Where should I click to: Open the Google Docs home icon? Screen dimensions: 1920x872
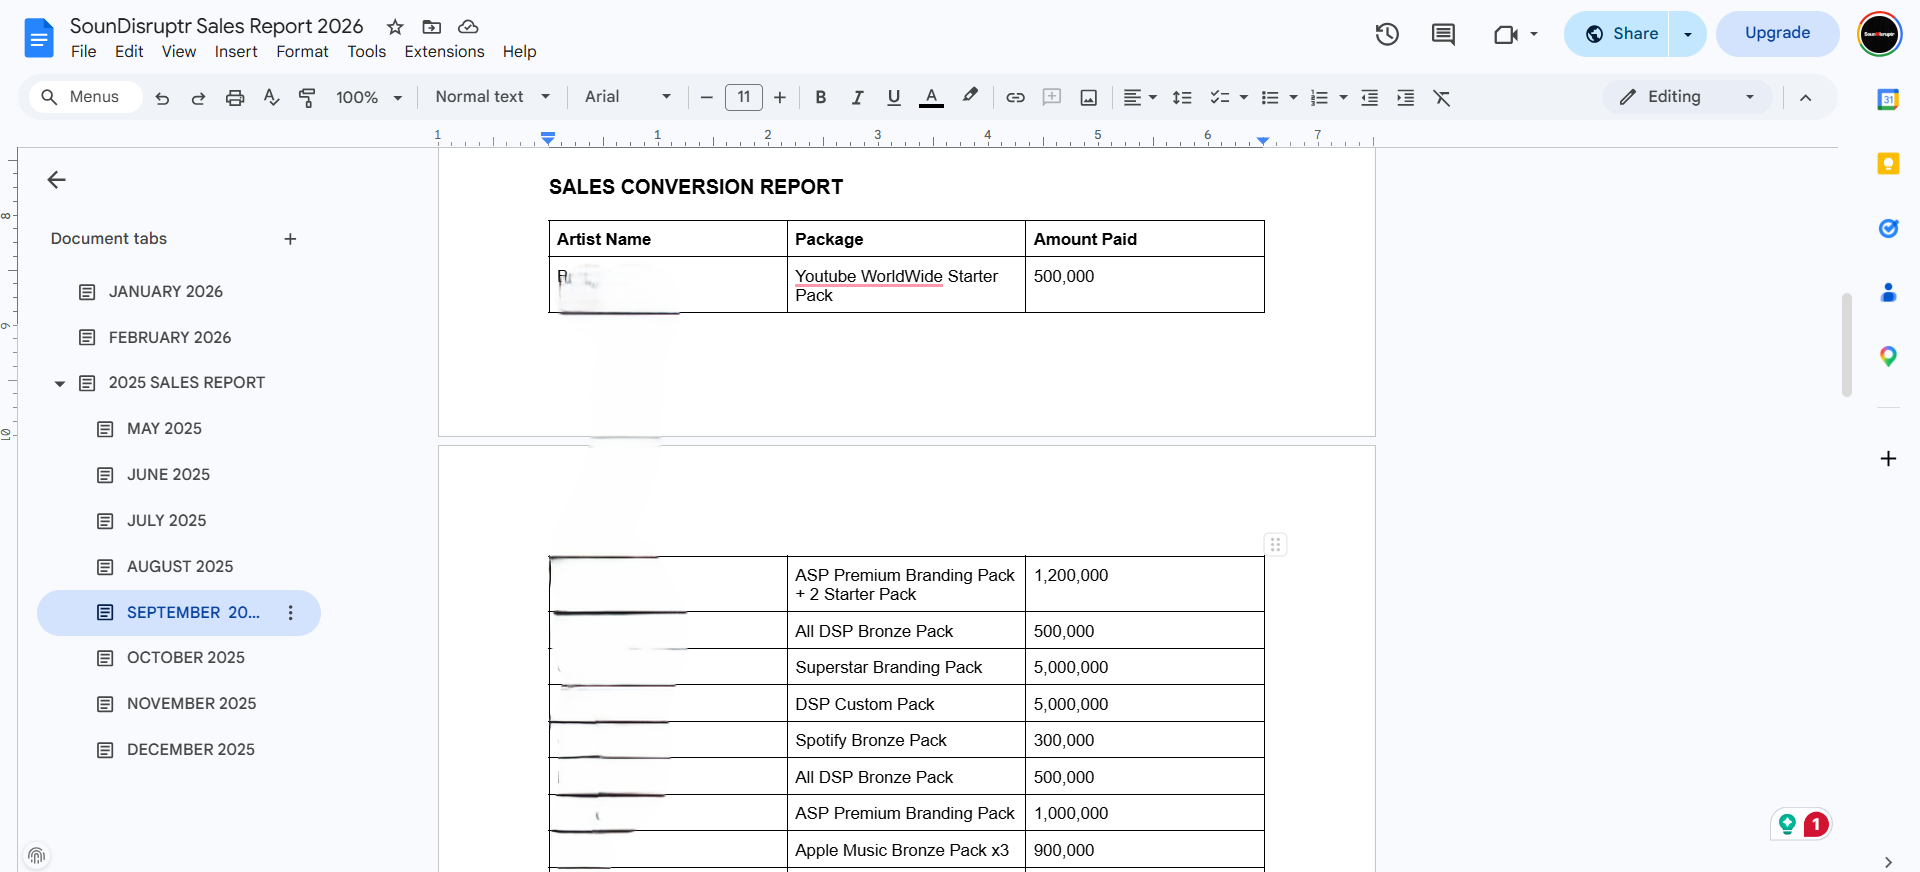[39, 38]
